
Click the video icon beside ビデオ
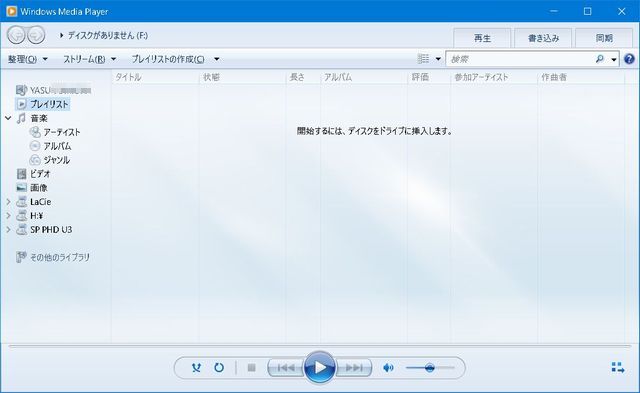[21, 174]
